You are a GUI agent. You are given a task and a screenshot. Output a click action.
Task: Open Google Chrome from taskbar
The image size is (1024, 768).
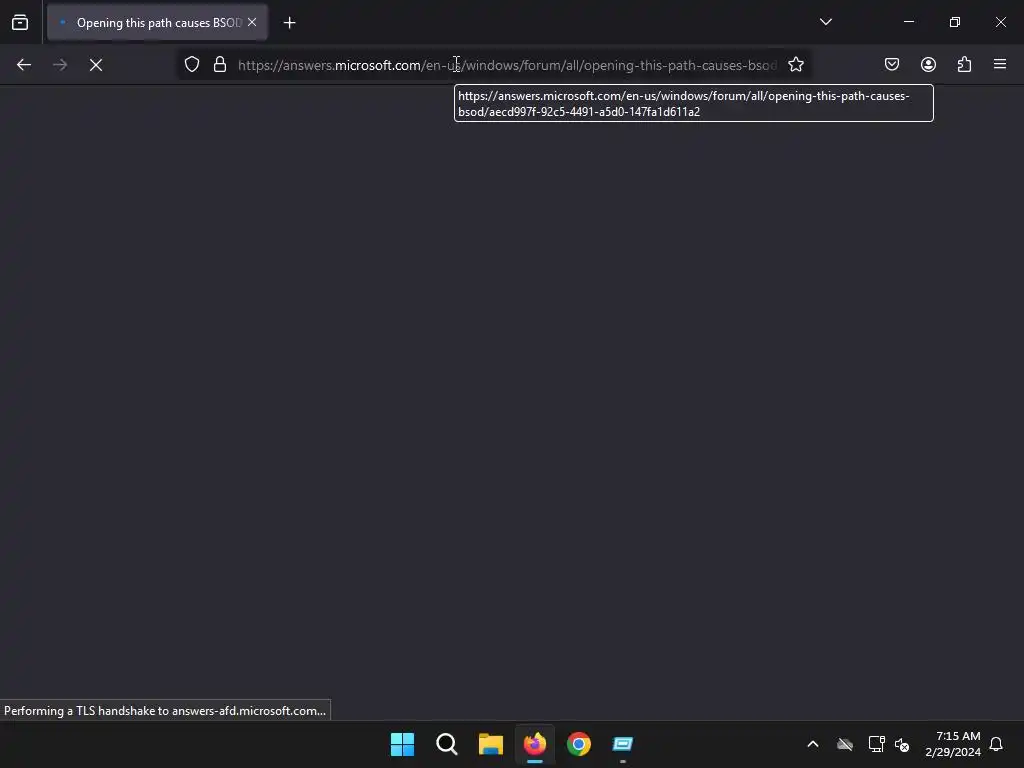tap(579, 744)
